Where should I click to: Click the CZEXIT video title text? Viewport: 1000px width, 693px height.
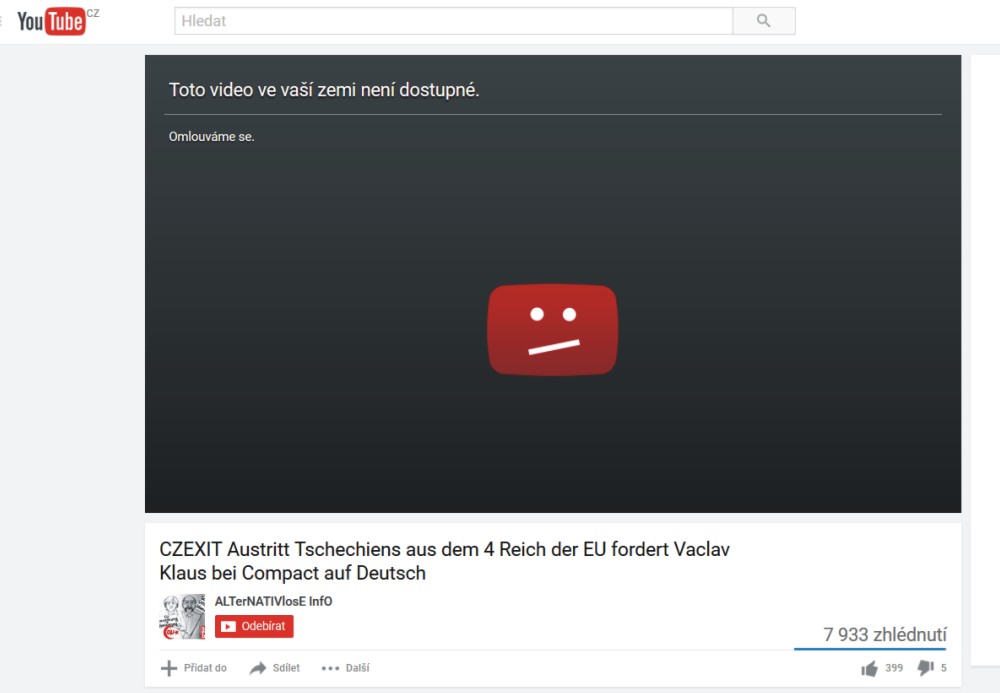(x=445, y=561)
